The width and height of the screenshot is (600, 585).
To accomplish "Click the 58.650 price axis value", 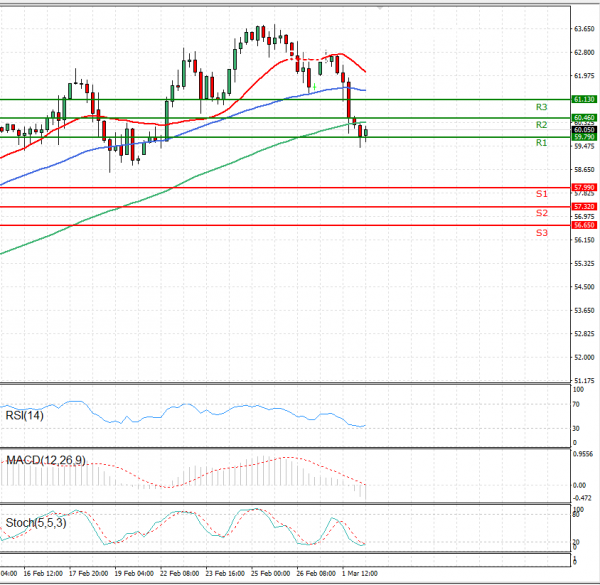I will pos(584,169).
